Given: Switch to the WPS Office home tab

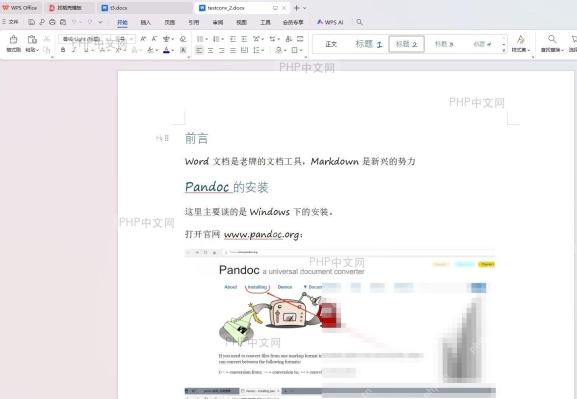Looking at the screenshot, I should coord(20,7).
